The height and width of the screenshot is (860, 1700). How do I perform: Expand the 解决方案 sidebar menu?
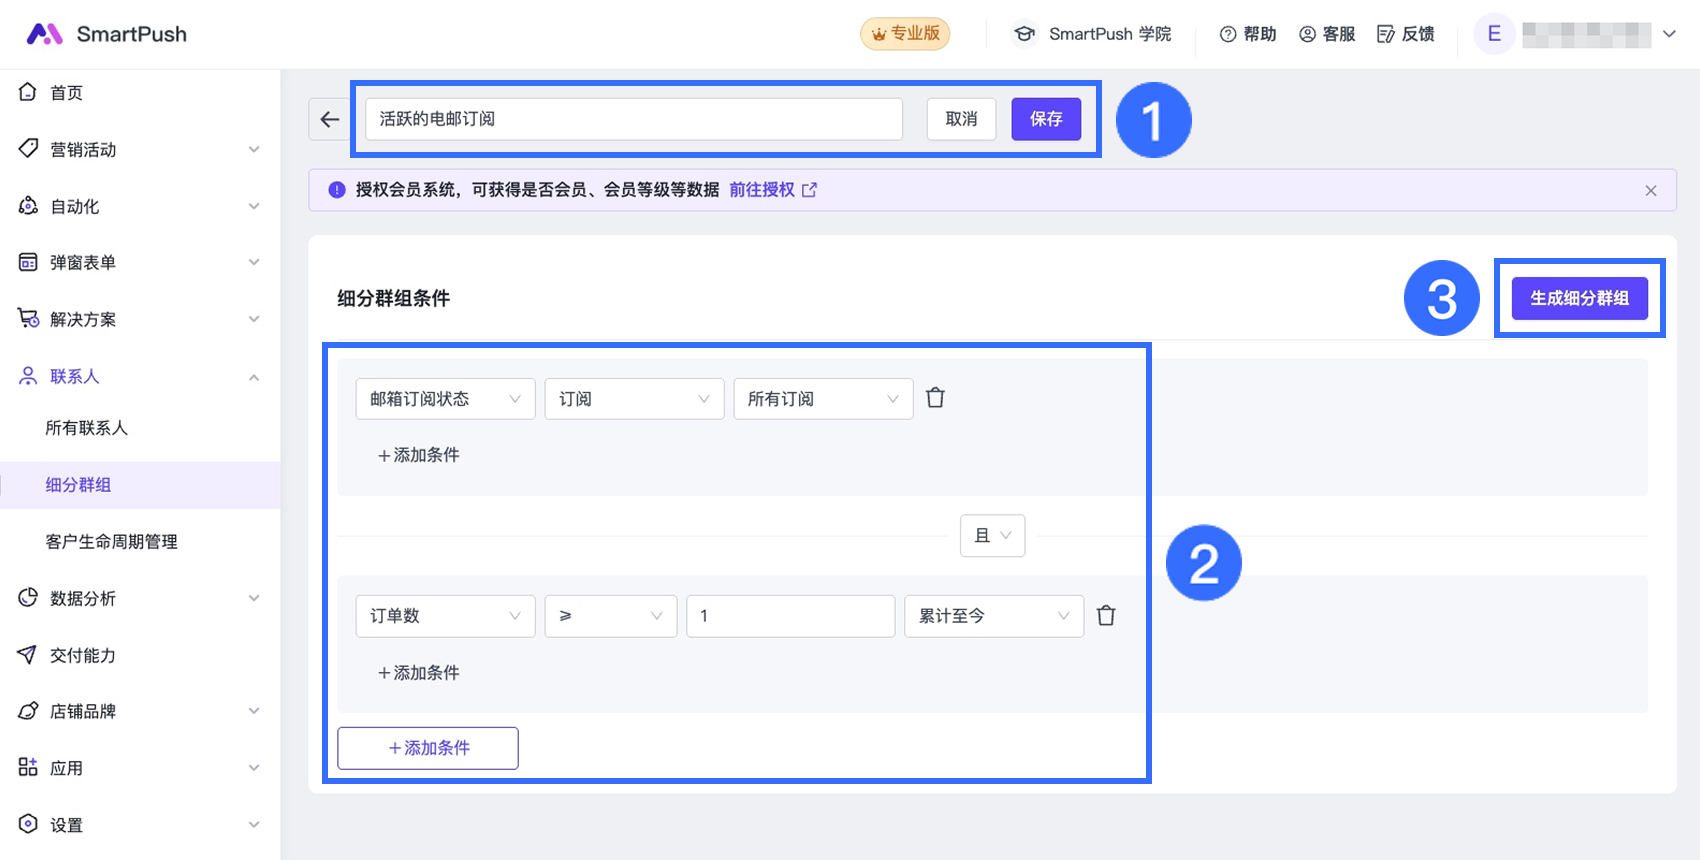coord(254,319)
